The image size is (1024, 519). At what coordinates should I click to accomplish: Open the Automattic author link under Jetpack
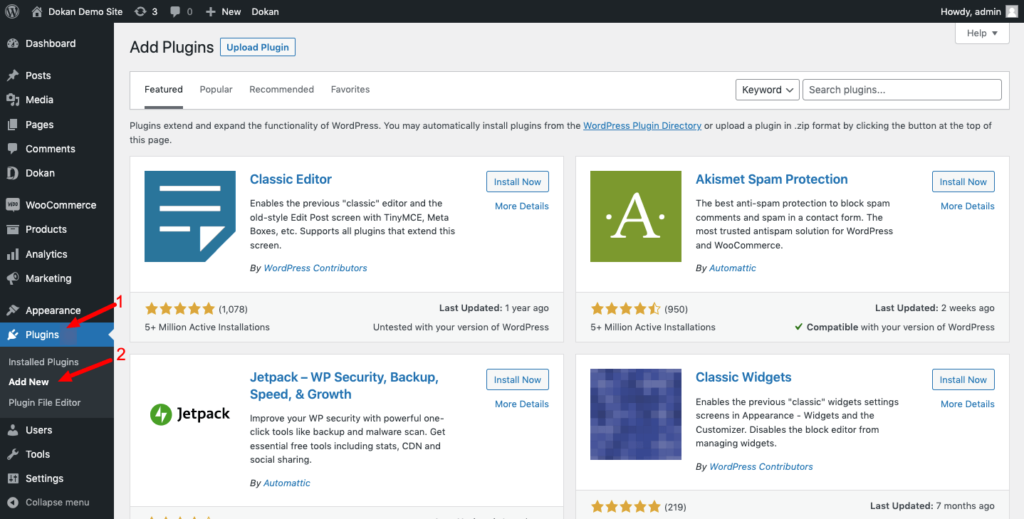tap(287, 483)
